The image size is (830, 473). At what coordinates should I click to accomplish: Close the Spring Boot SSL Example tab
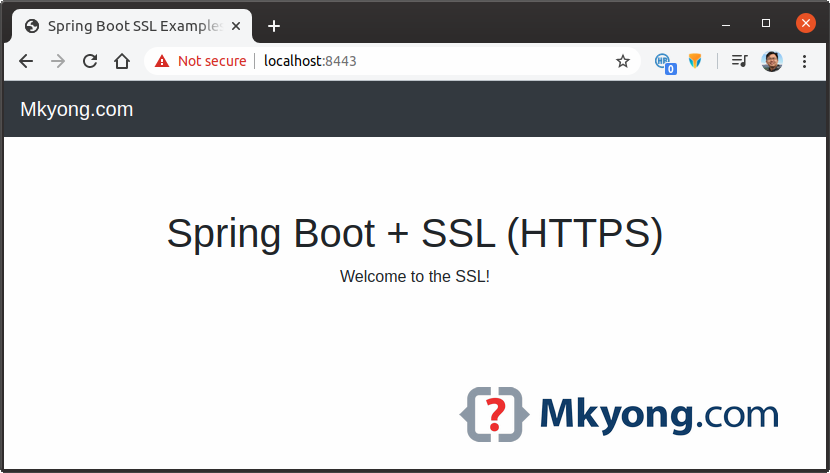tap(236, 26)
